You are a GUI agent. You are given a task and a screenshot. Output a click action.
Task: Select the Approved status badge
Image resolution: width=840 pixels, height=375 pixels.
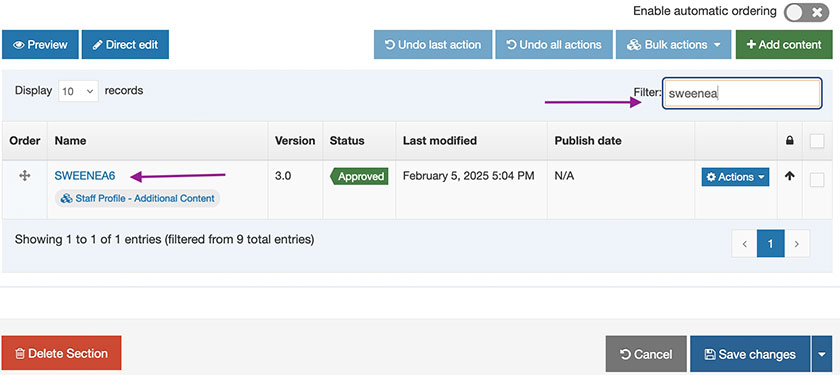[x=359, y=176]
